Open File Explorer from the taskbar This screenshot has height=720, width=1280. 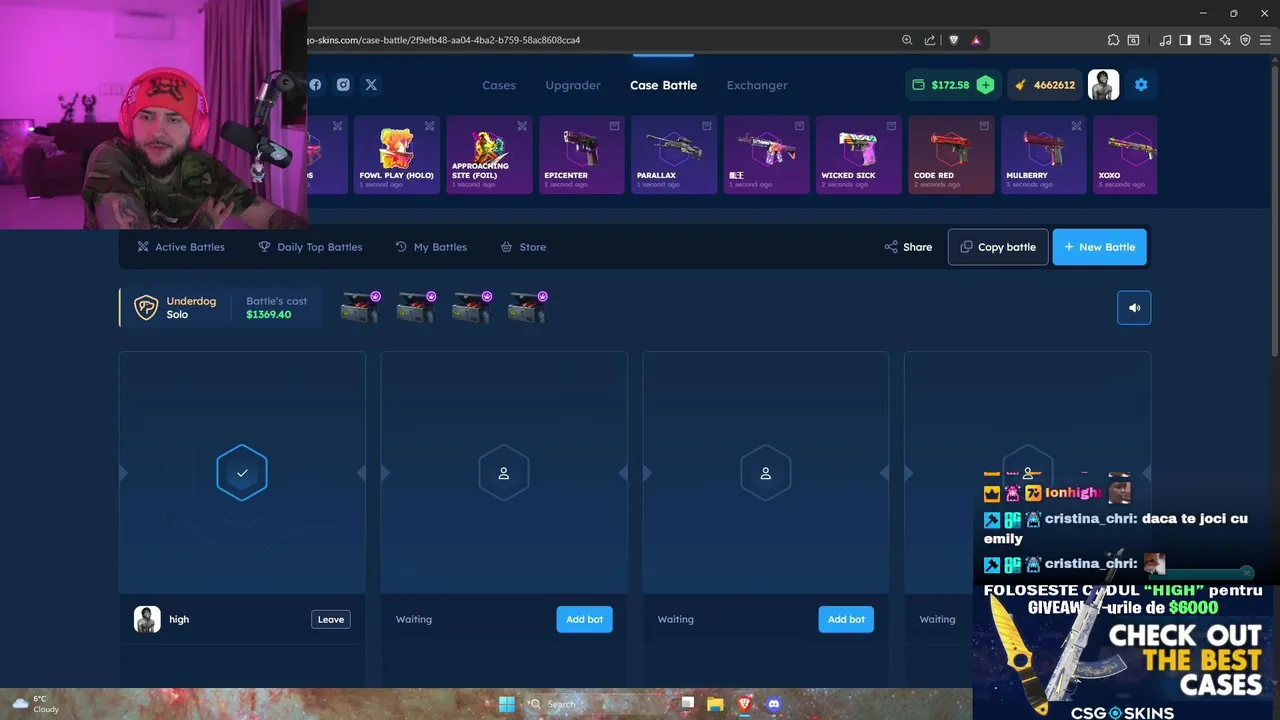click(715, 704)
